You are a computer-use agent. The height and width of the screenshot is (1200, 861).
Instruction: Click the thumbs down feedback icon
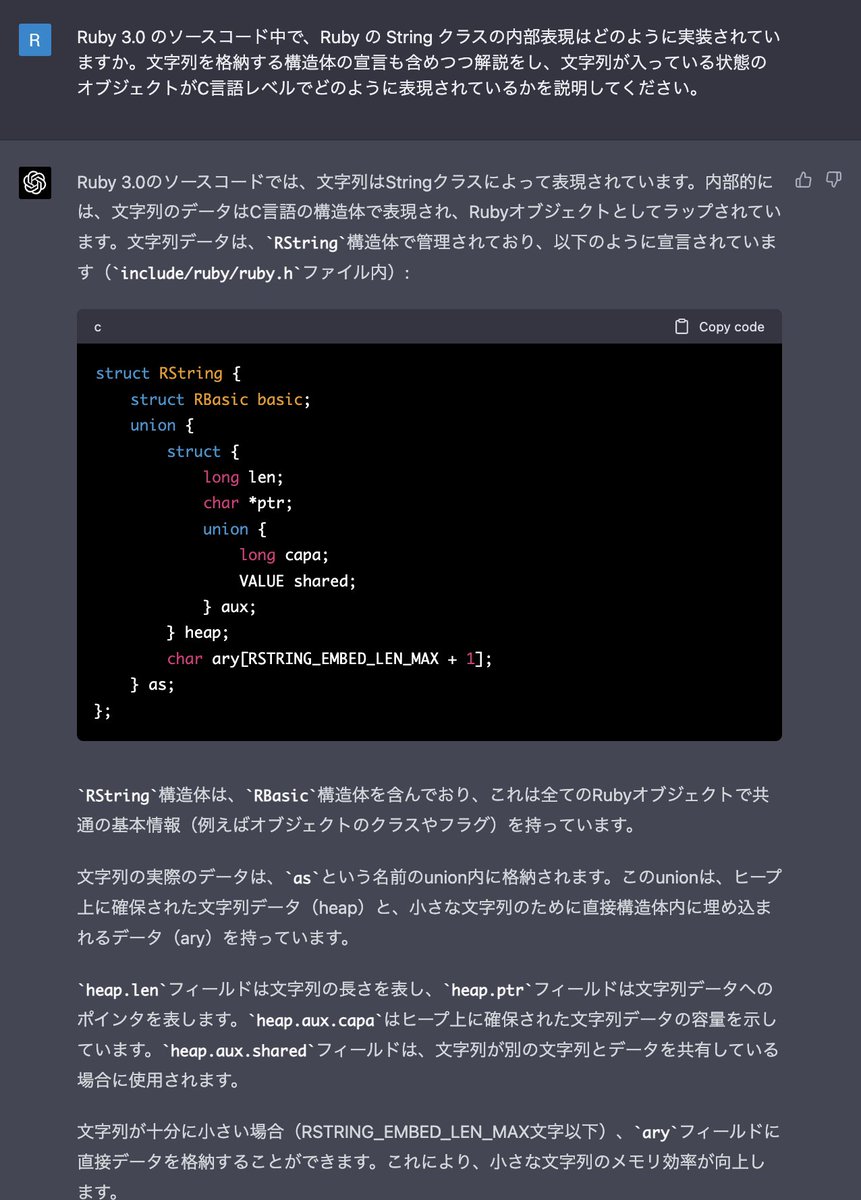833,180
